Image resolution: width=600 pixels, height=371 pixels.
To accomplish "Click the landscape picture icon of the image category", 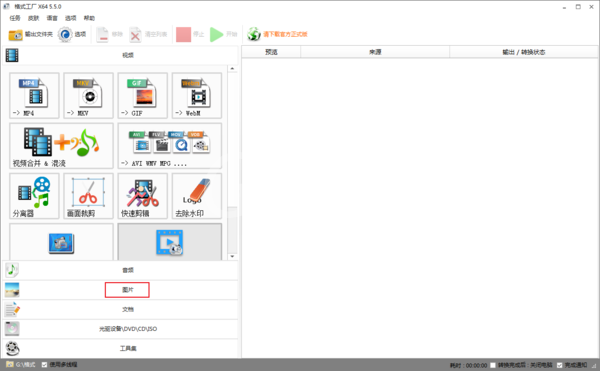I will 12,290.
